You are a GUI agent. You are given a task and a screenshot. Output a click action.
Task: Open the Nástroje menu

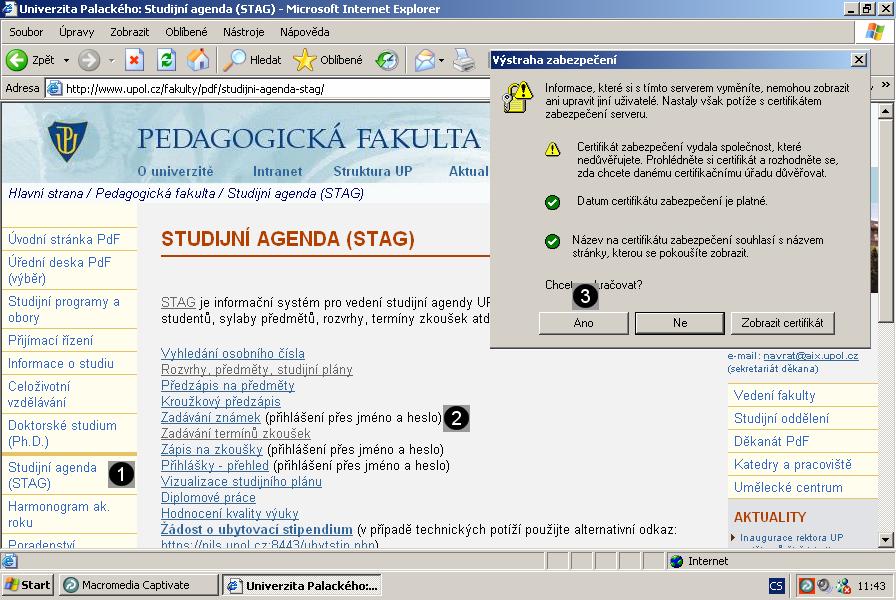click(x=243, y=32)
